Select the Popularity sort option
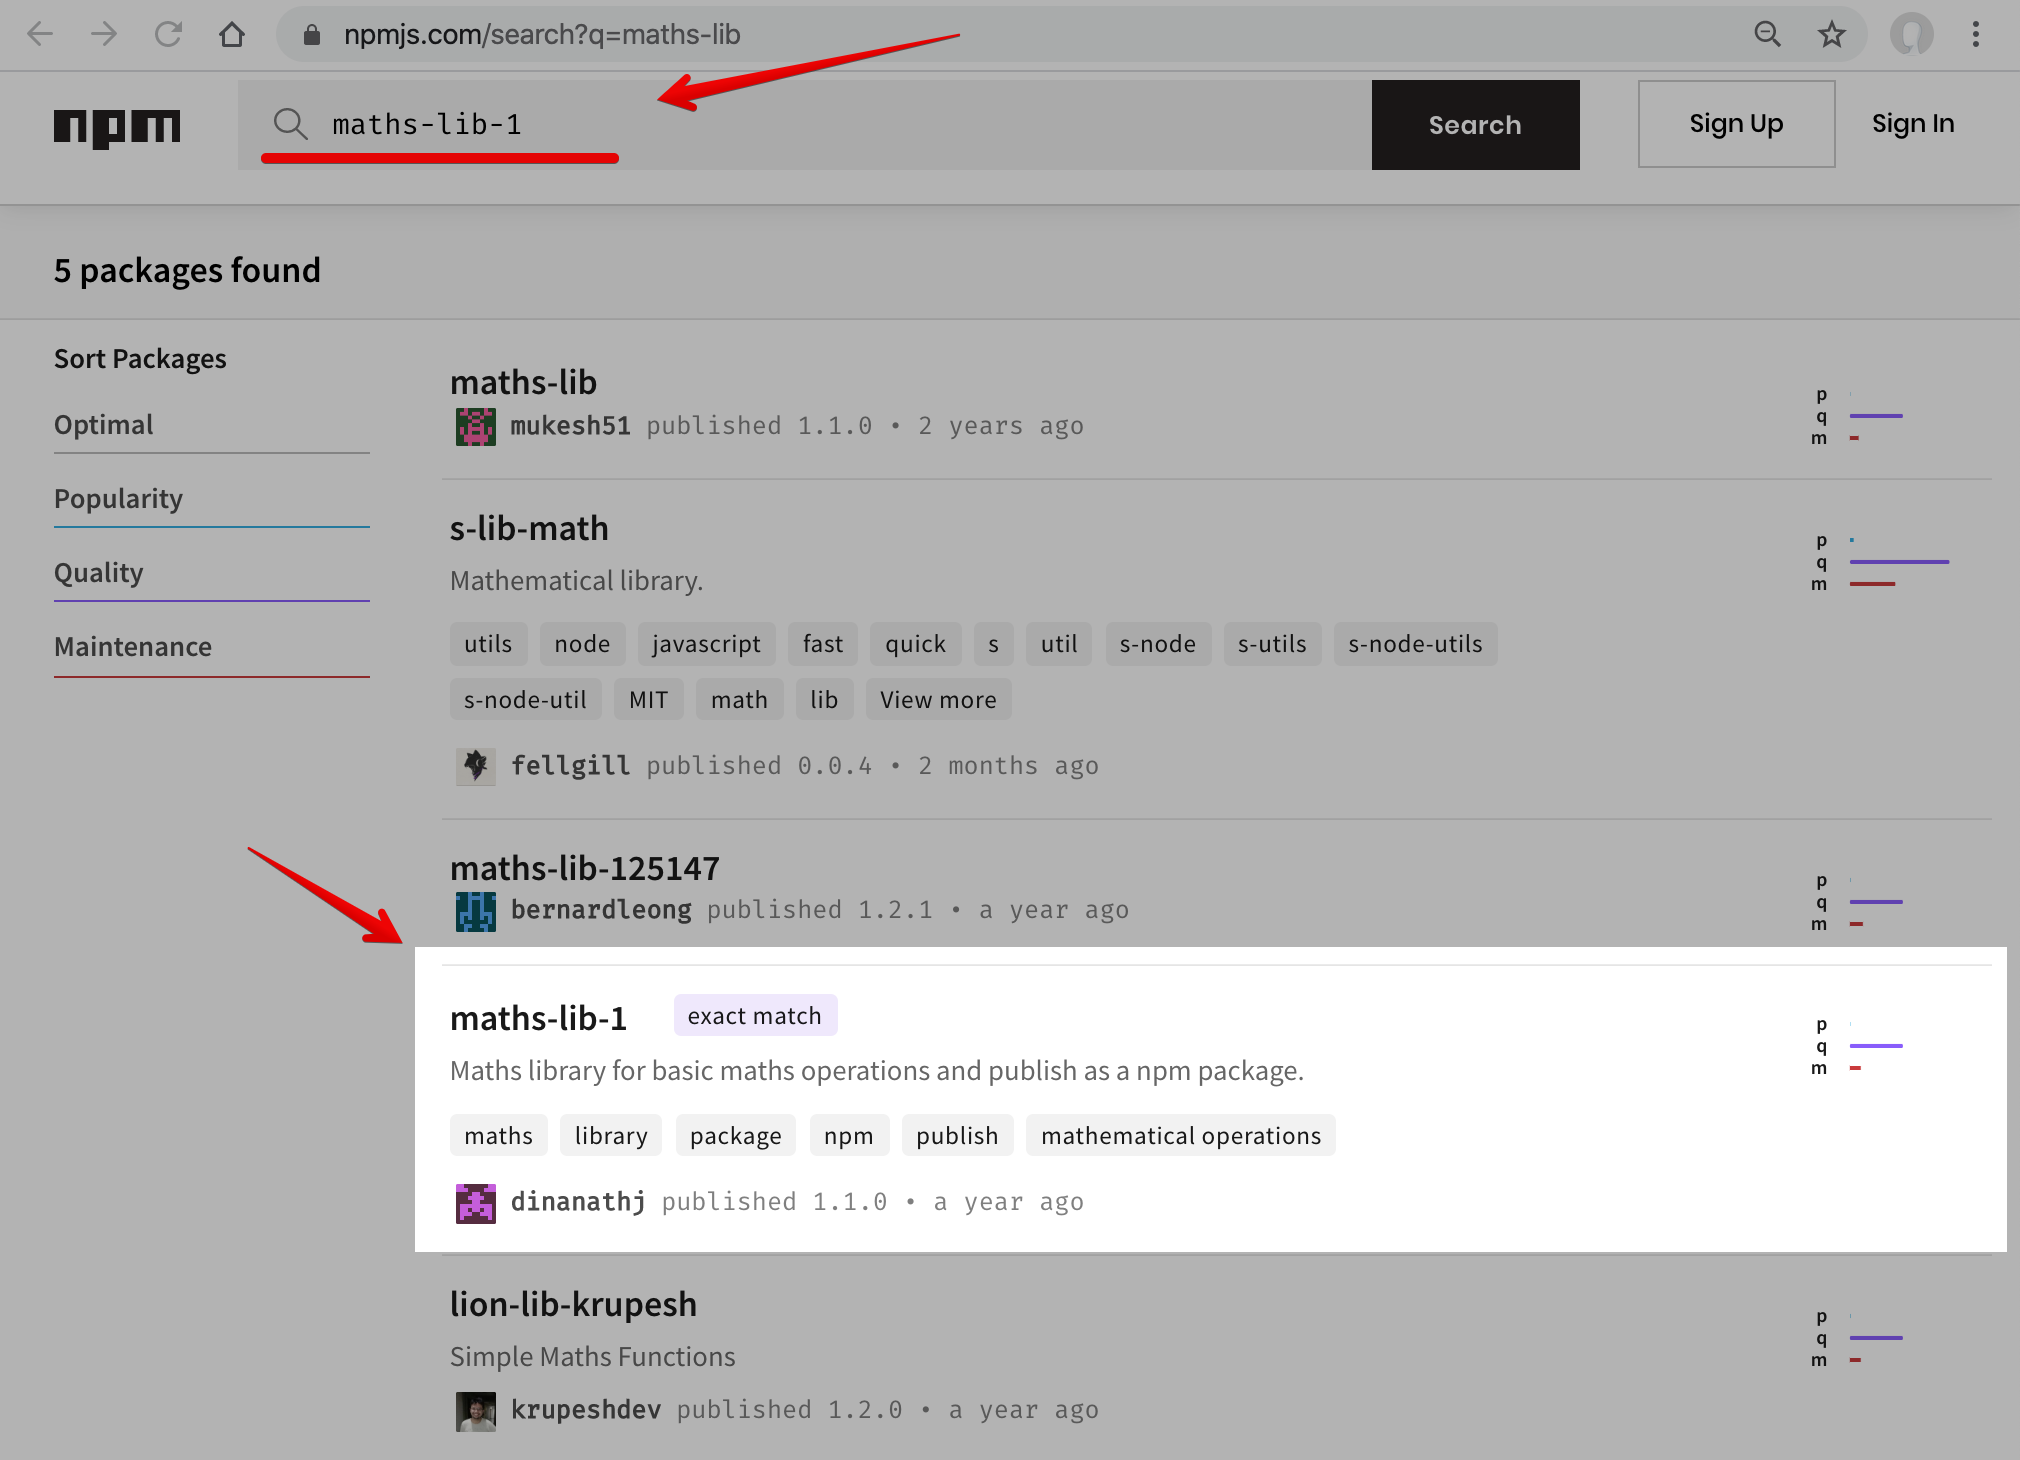 click(118, 497)
